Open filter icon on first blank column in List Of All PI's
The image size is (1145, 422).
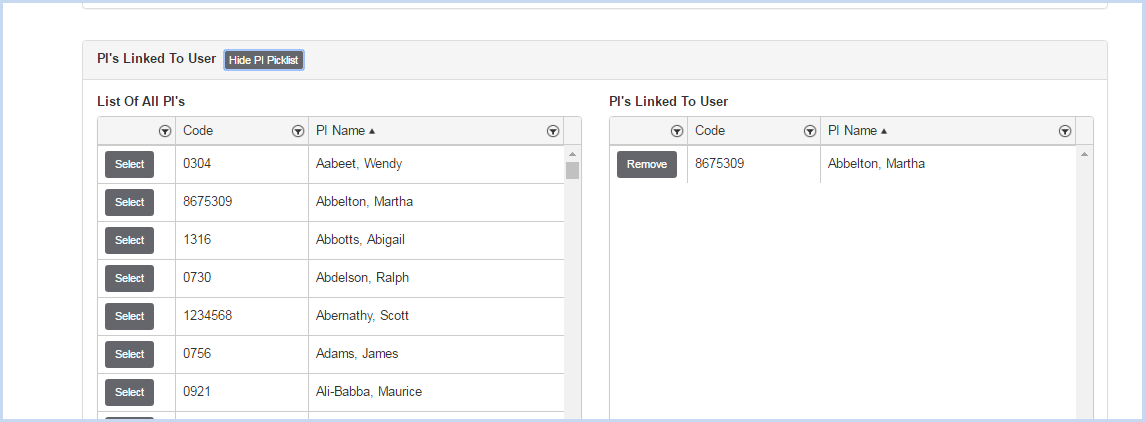(x=165, y=131)
